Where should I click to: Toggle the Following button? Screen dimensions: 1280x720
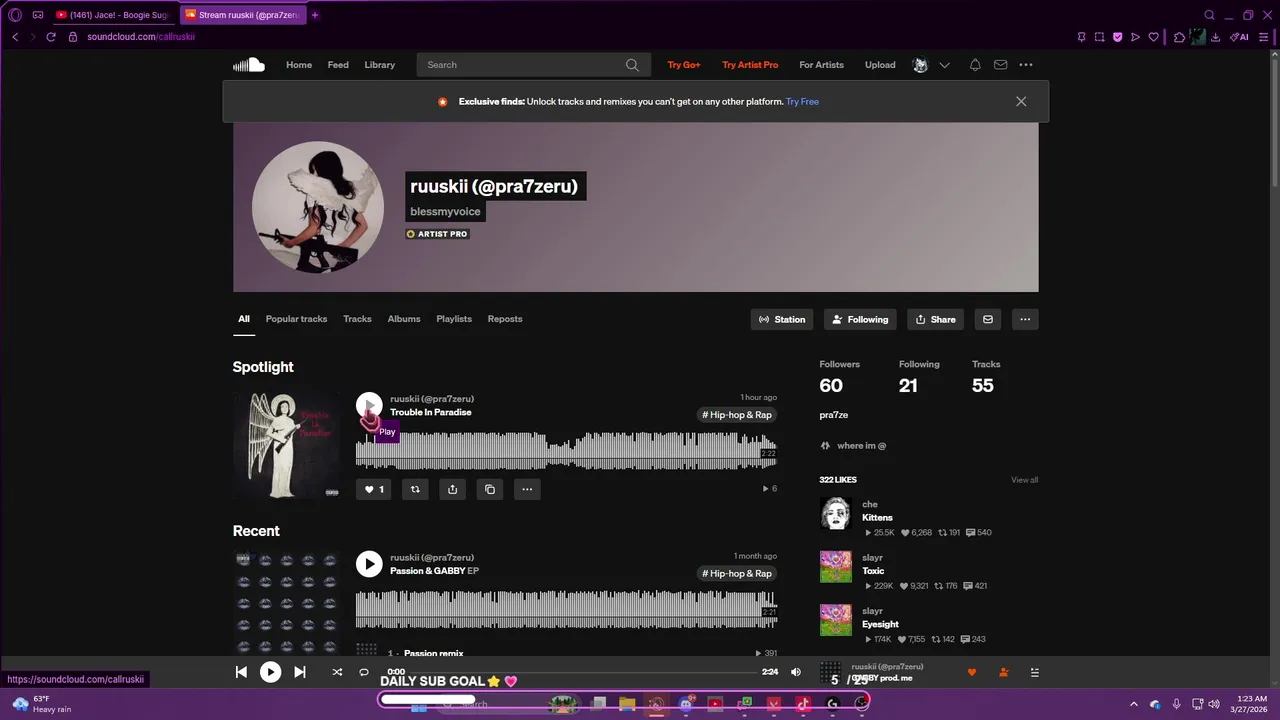click(860, 320)
